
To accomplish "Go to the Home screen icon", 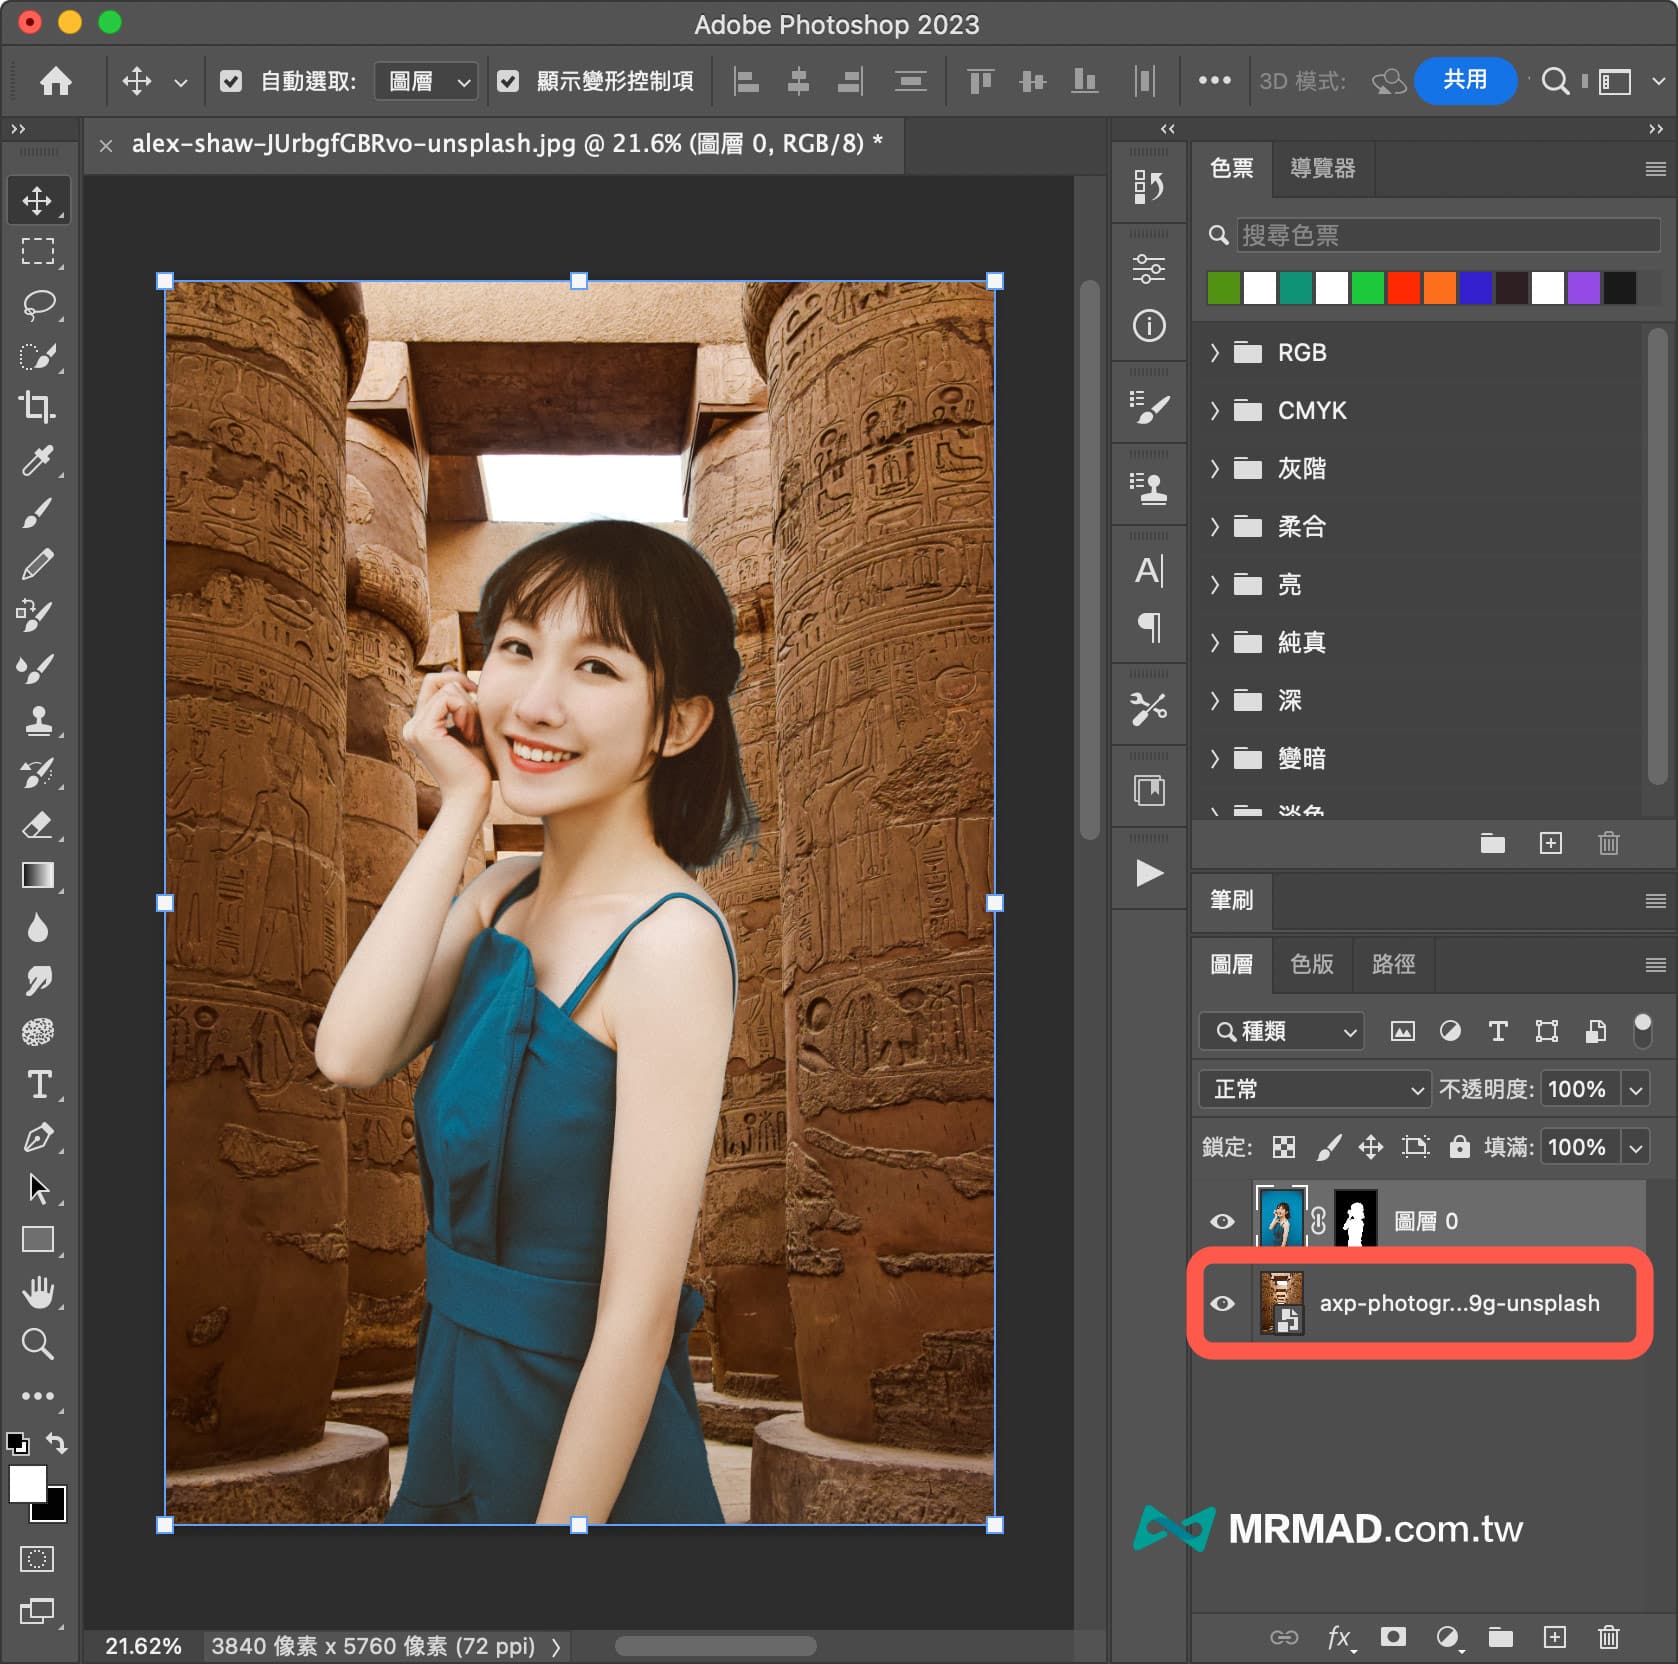I will point(56,81).
